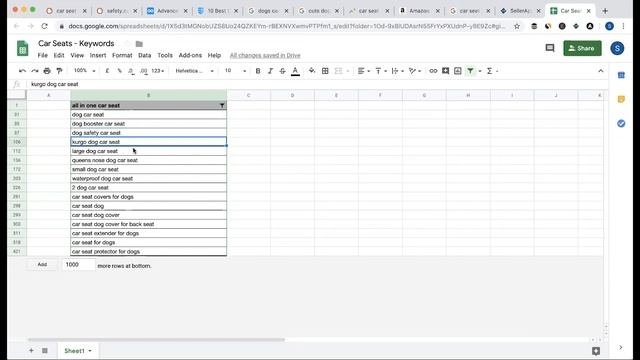Open Keep in the side panel
Screen dimensions: 640x360
pyautogui.click(x=621, y=99)
